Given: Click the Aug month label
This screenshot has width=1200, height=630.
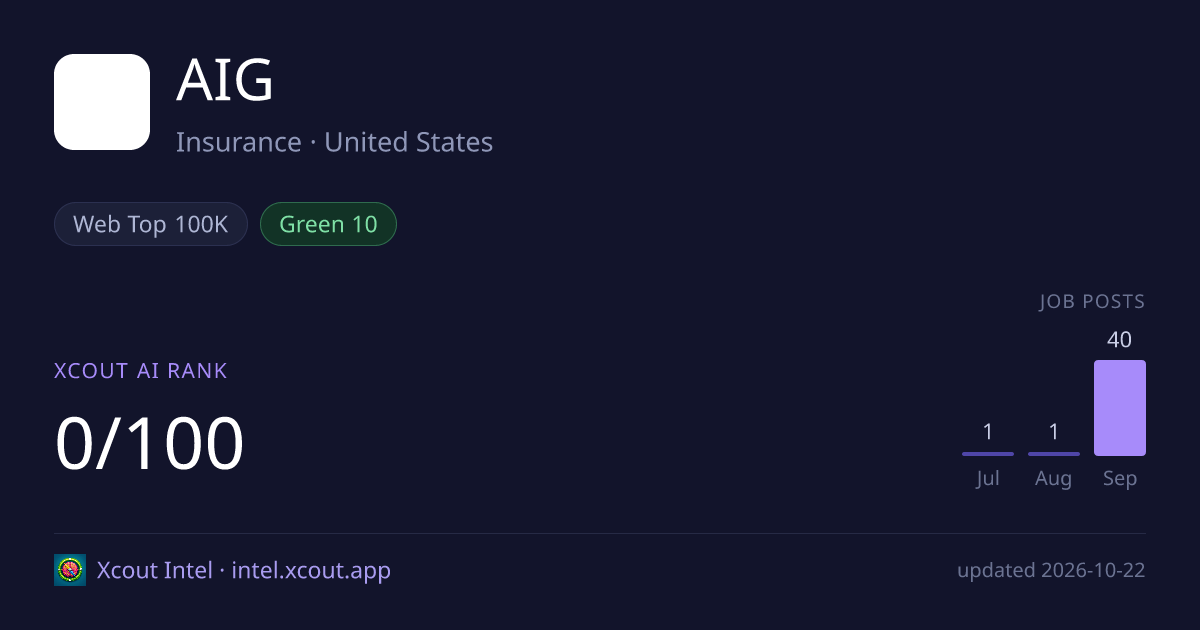Looking at the screenshot, I should [1054, 479].
